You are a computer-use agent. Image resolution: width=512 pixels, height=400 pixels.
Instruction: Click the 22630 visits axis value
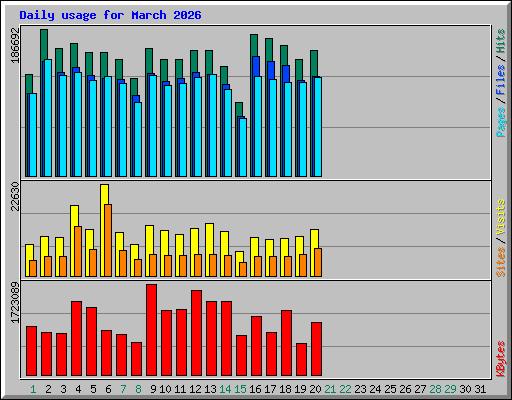[15, 197]
